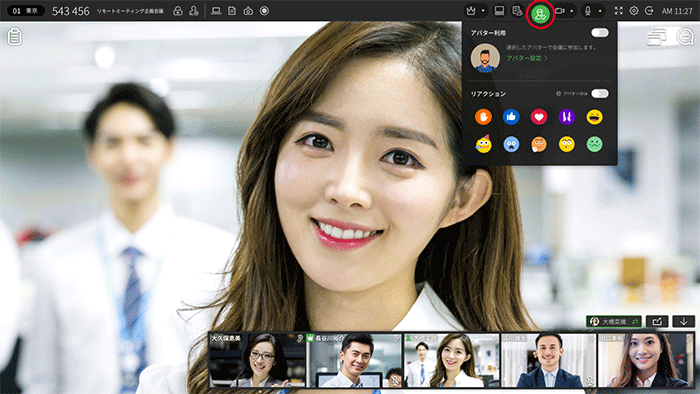This screenshot has height=394, width=700.
Task: Click the 01 東京 room label
Action: [x=25, y=11]
